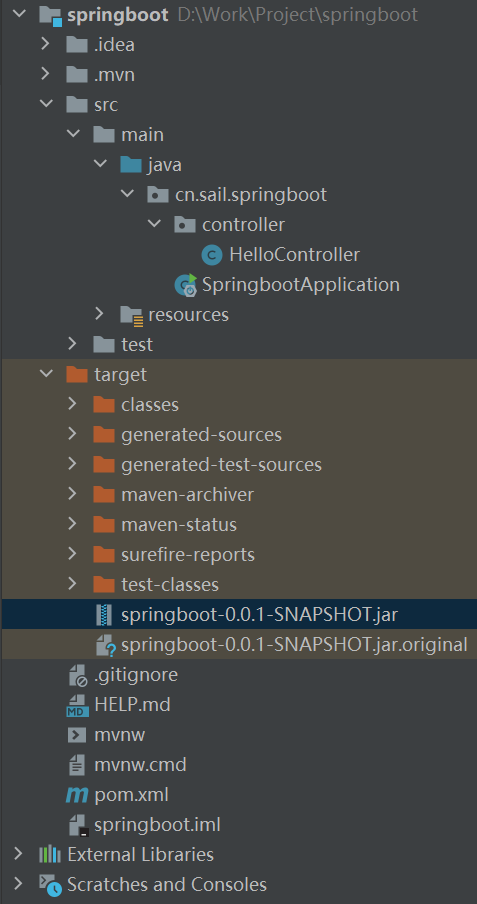Image resolution: width=477 pixels, height=904 pixels.
Task: Click the .mvn folder icon
Action: point(77,74)
